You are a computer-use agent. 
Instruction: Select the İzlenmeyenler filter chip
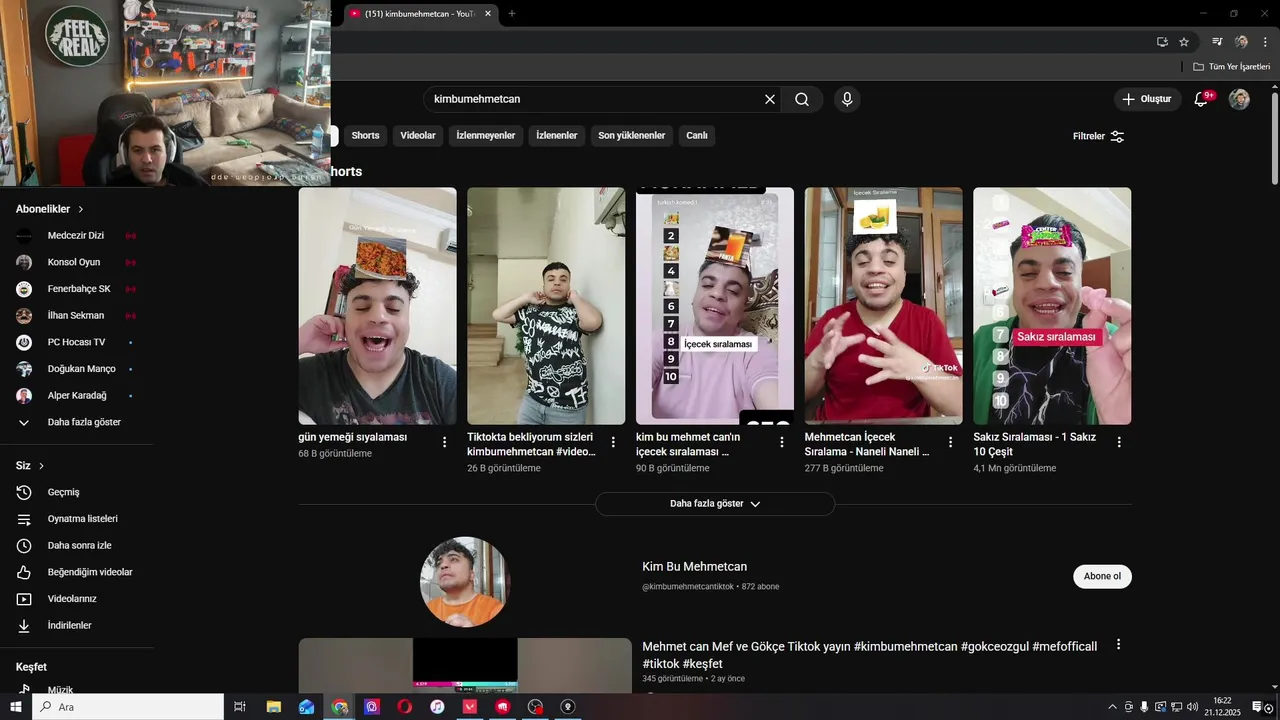[x=486, y=135]
